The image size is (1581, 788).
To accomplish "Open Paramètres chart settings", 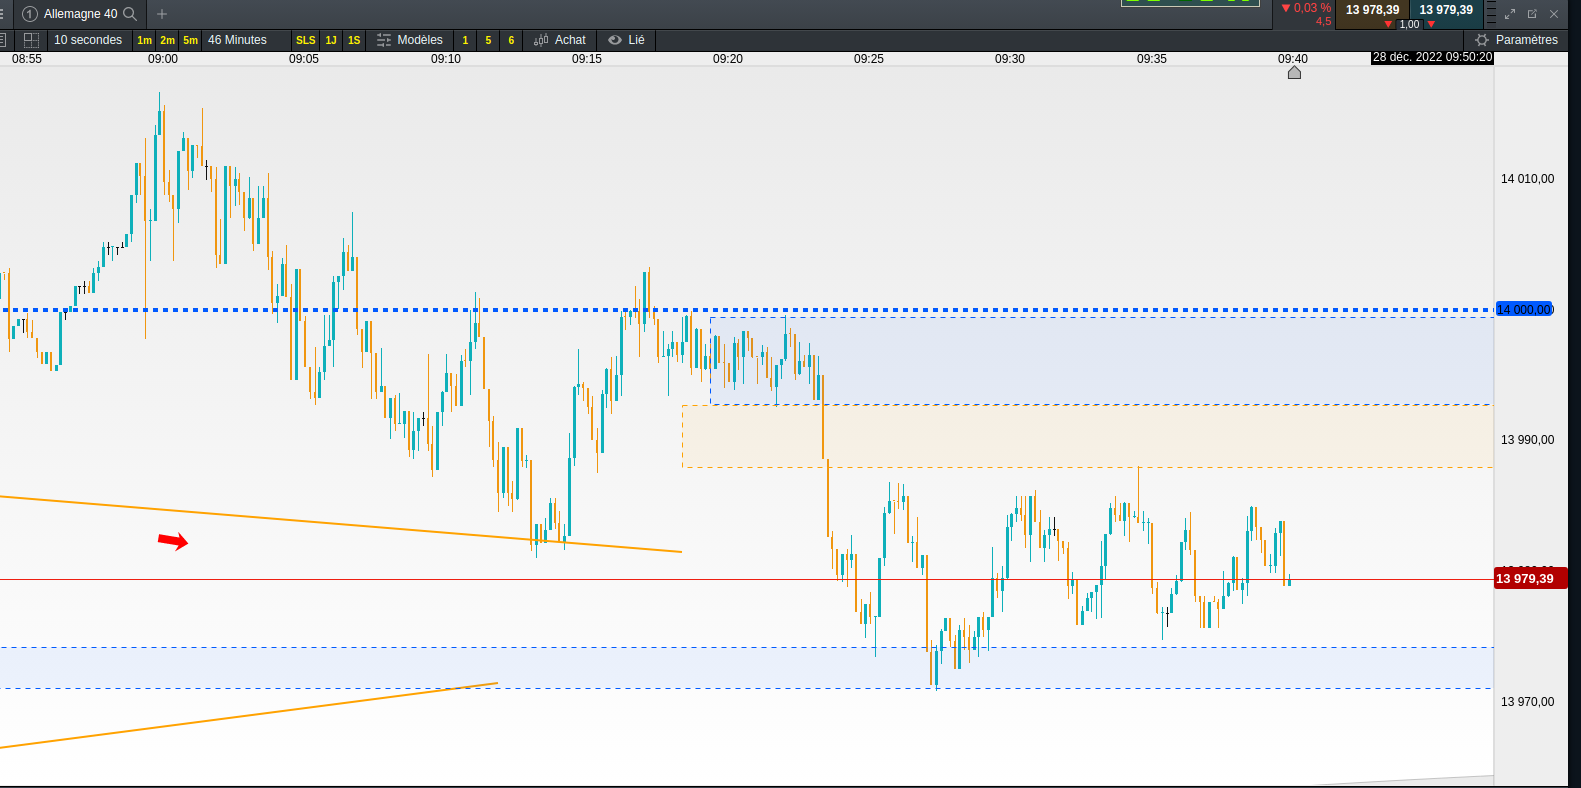I will [1517, 40].
